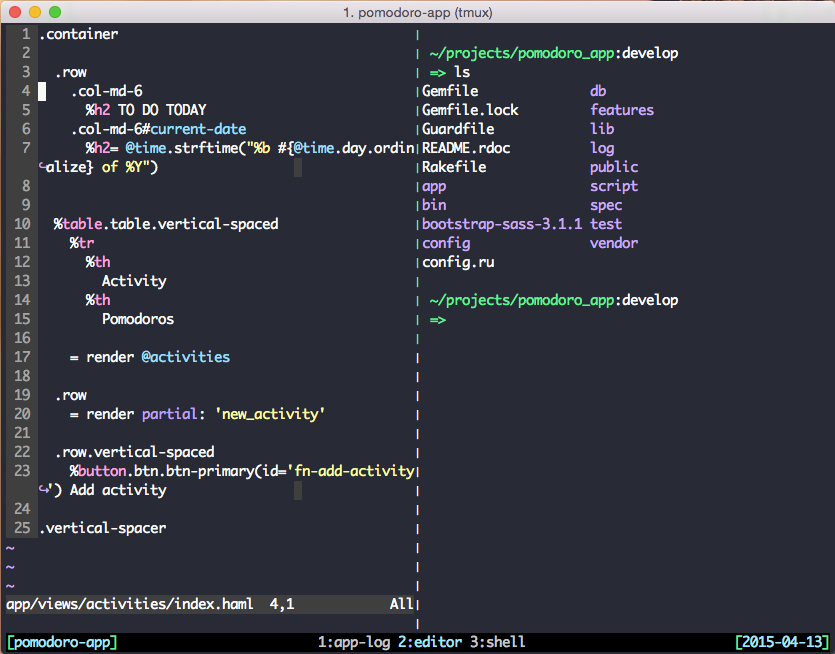Click the [pomodoro-app] session name in status bar

tap(62, 642)
